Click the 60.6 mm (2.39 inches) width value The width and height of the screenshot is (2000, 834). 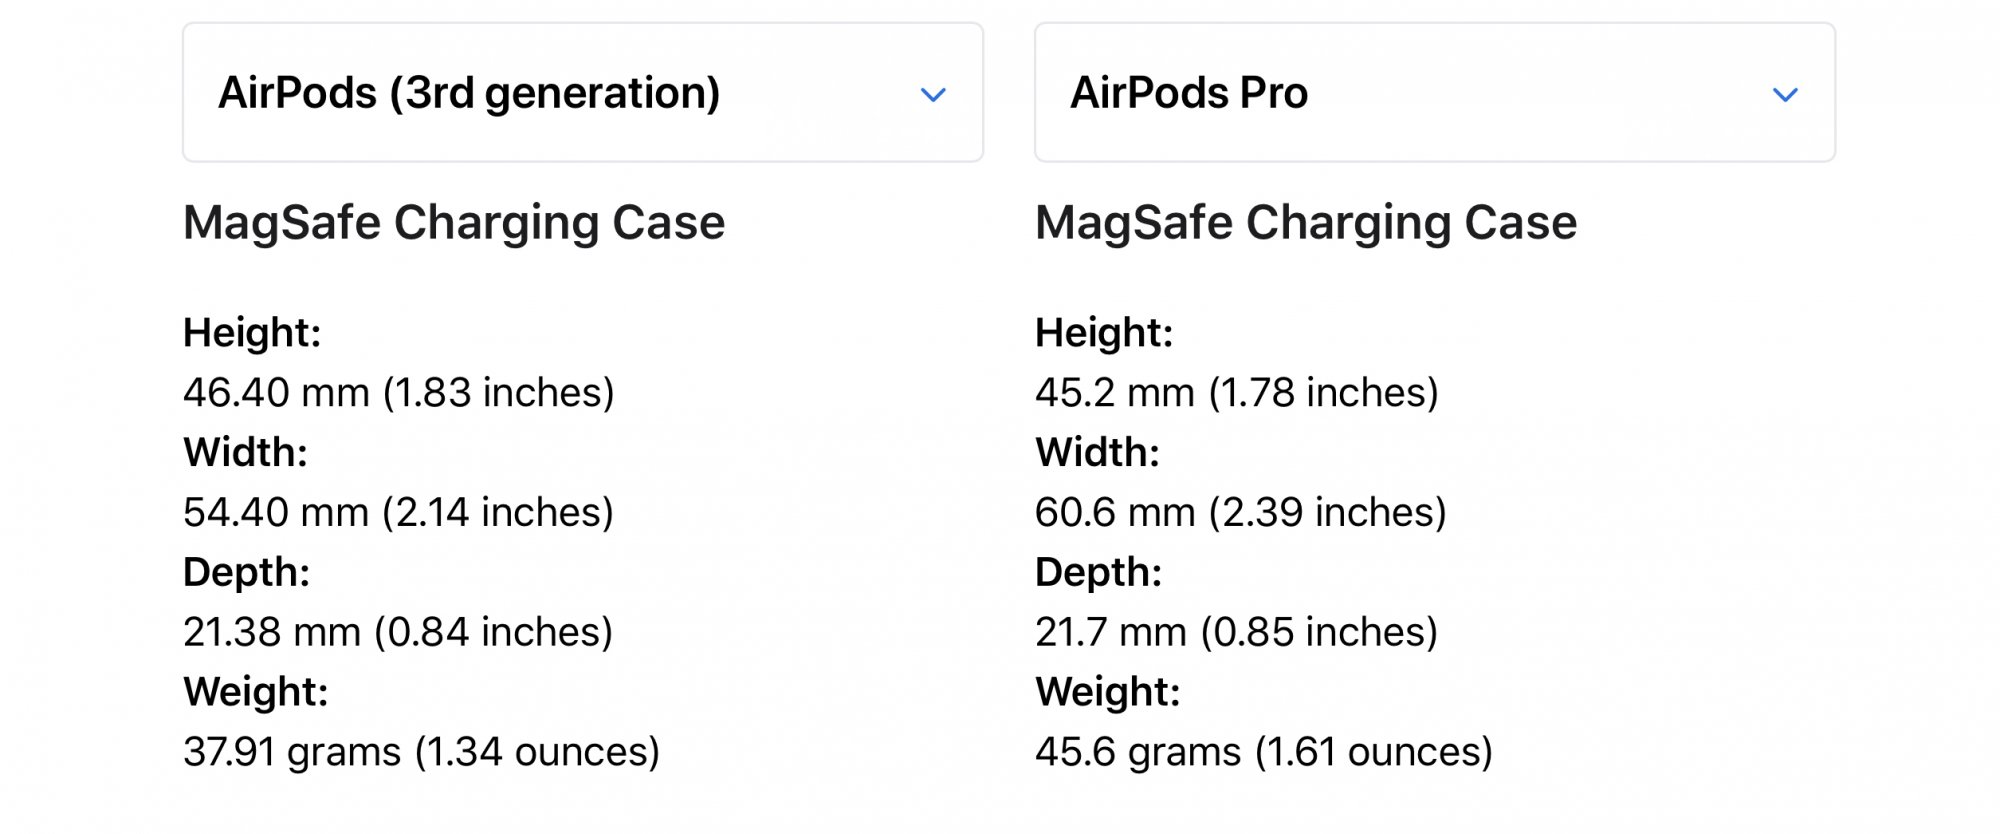click(1241, 512)
